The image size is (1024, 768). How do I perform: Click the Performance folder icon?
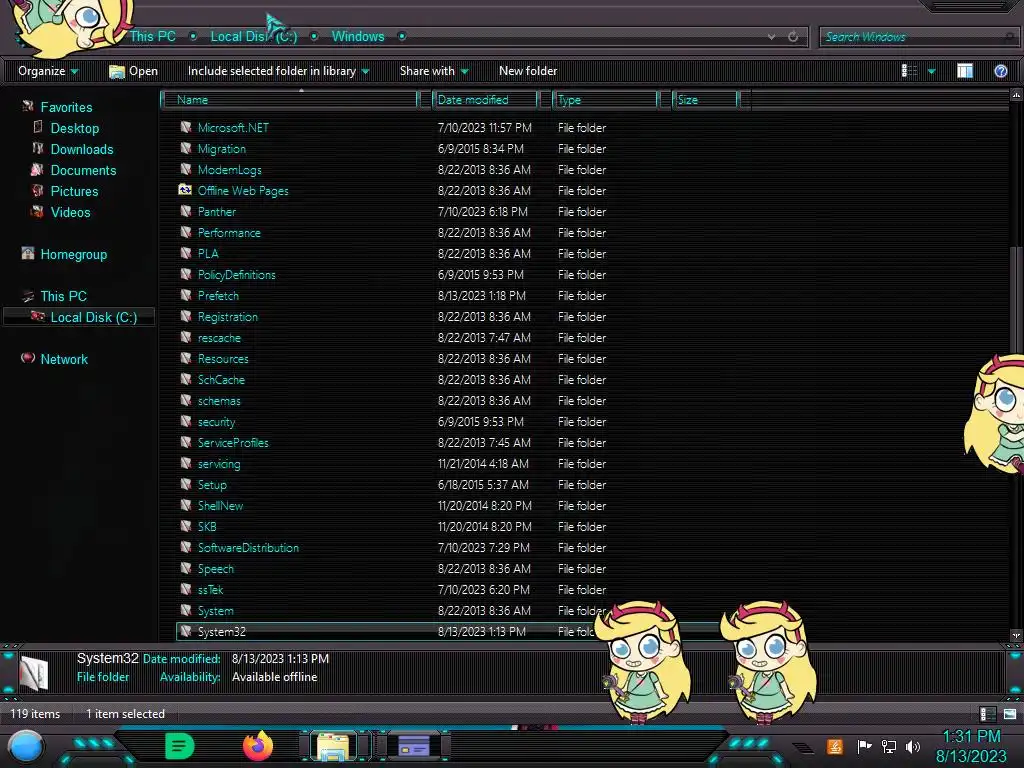pyautogui.click(x=185, y=232)
